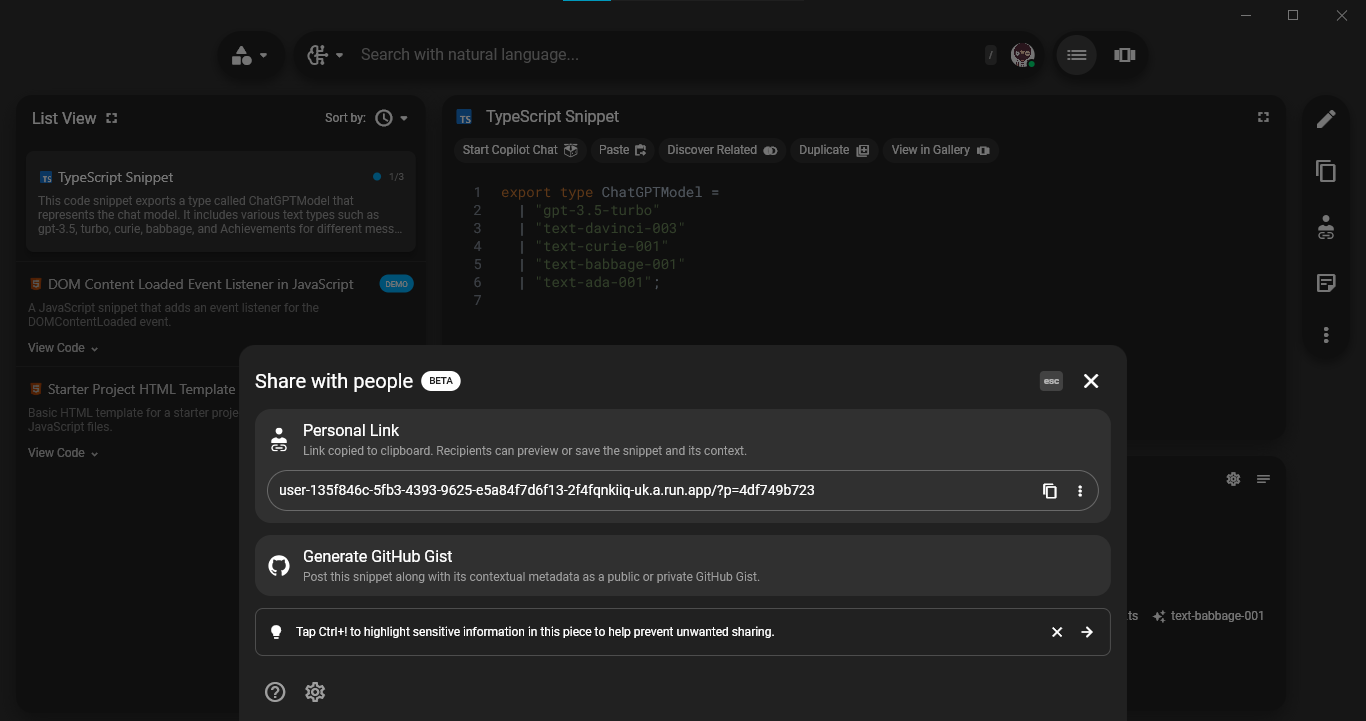Select the TypeScript Snippet list item

[220, 201]
